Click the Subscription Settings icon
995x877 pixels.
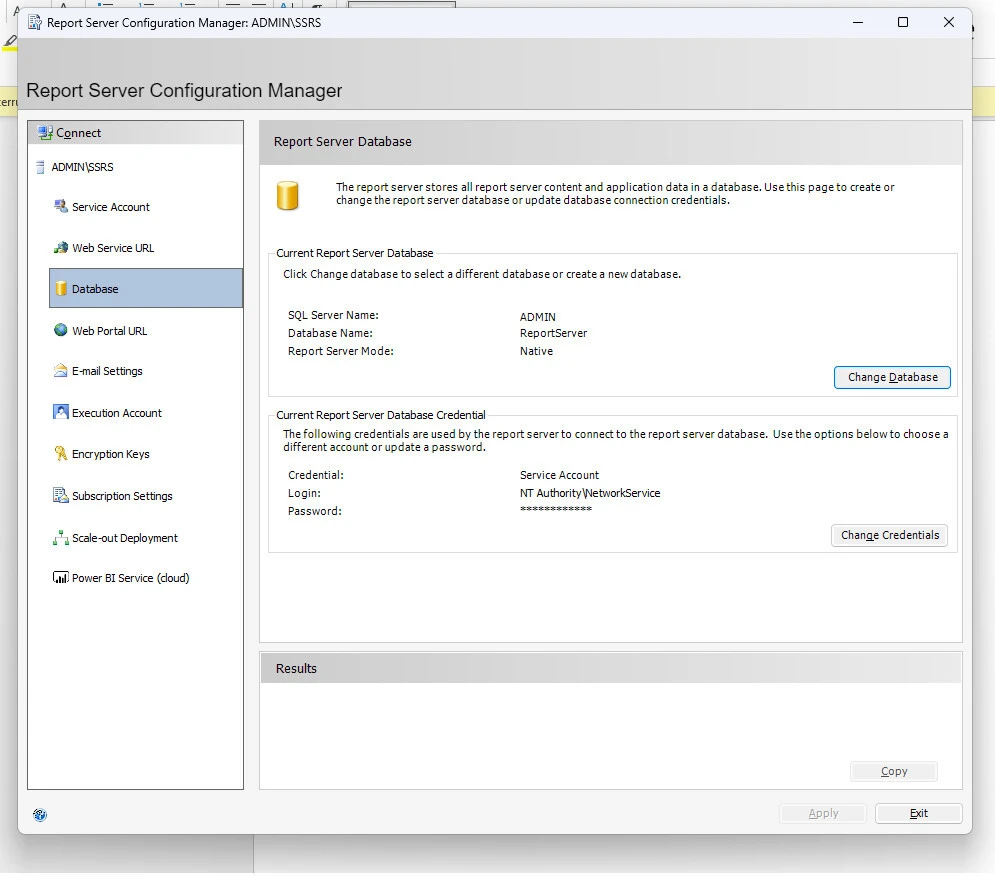coord(60,496)
